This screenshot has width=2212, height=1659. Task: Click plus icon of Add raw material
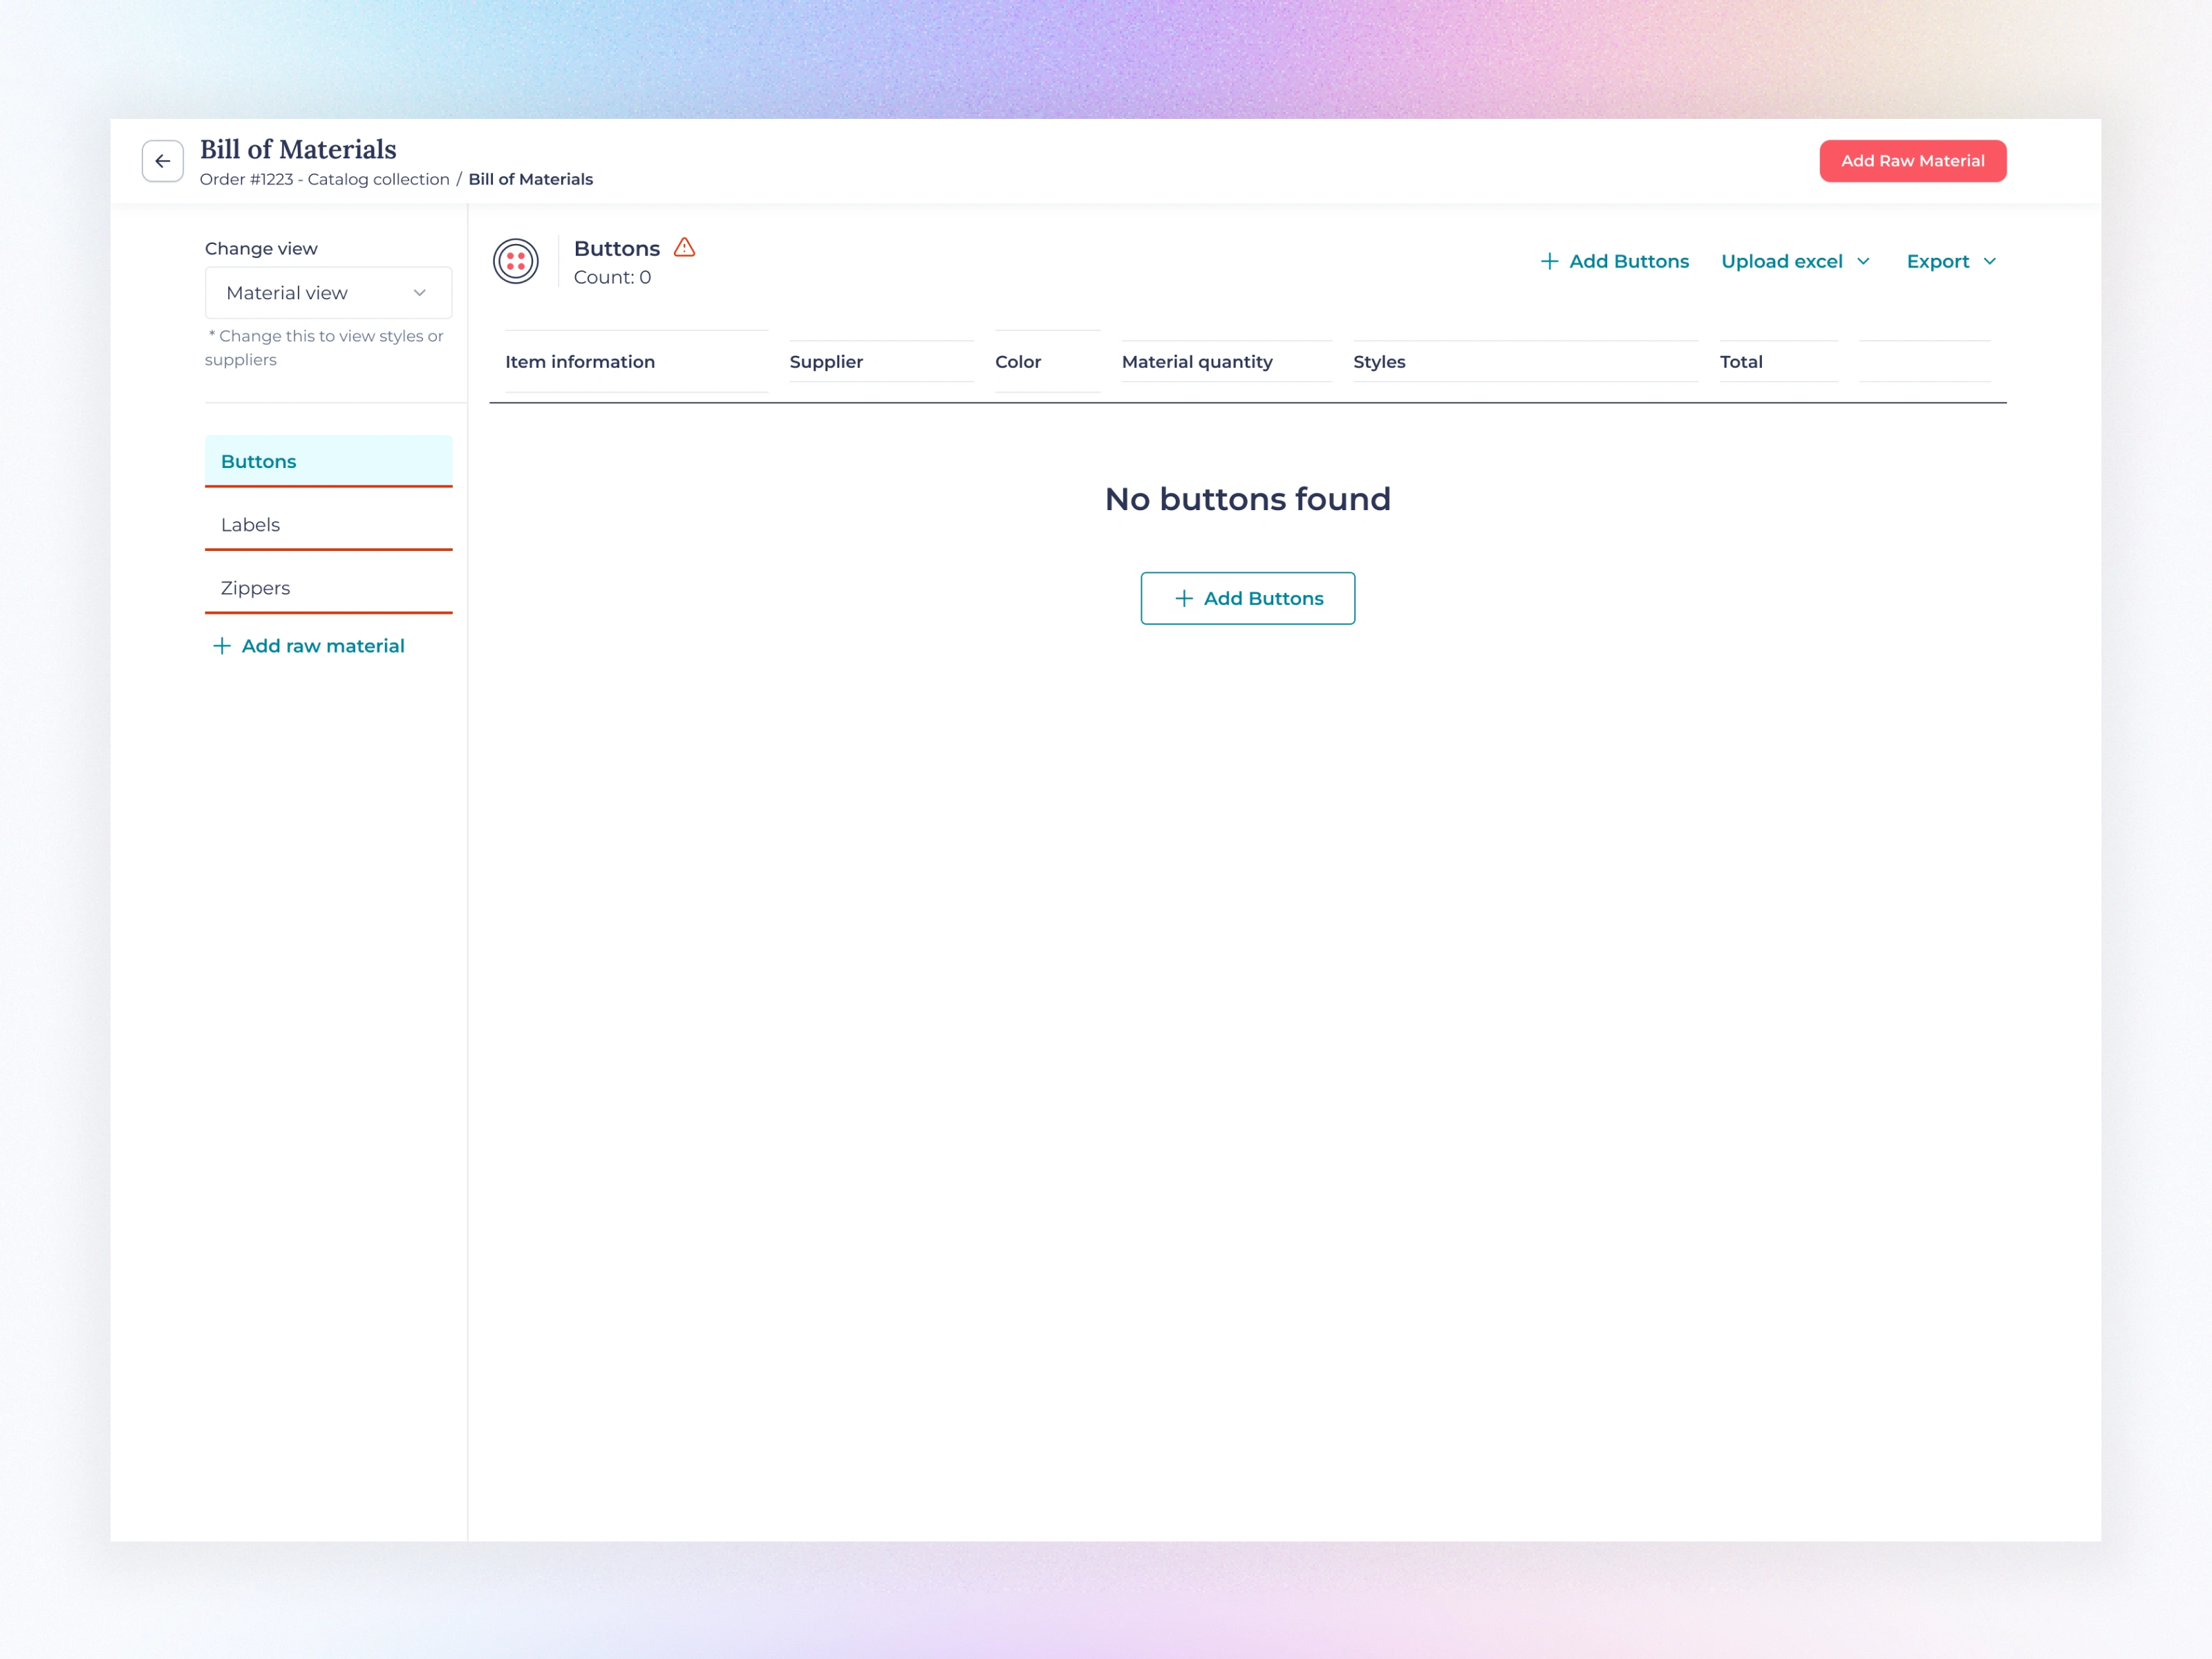point(222,646)
